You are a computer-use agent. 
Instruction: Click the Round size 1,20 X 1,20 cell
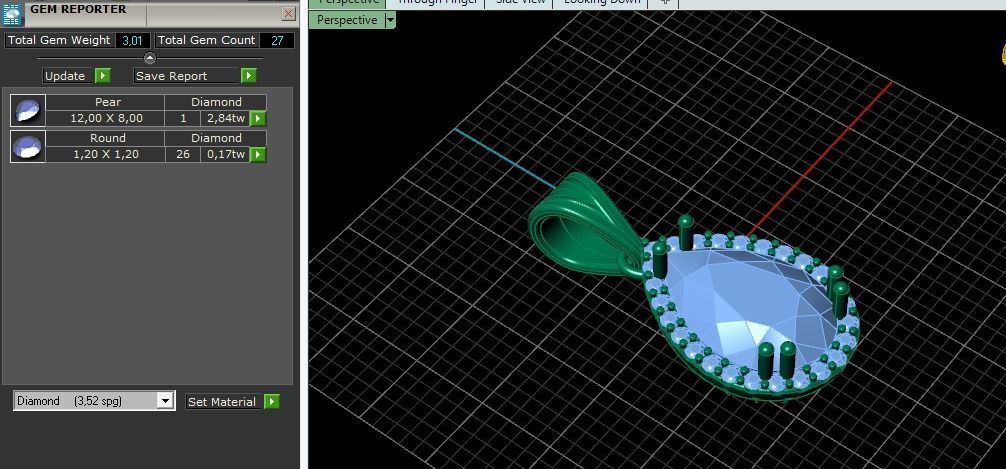(106, 155)
